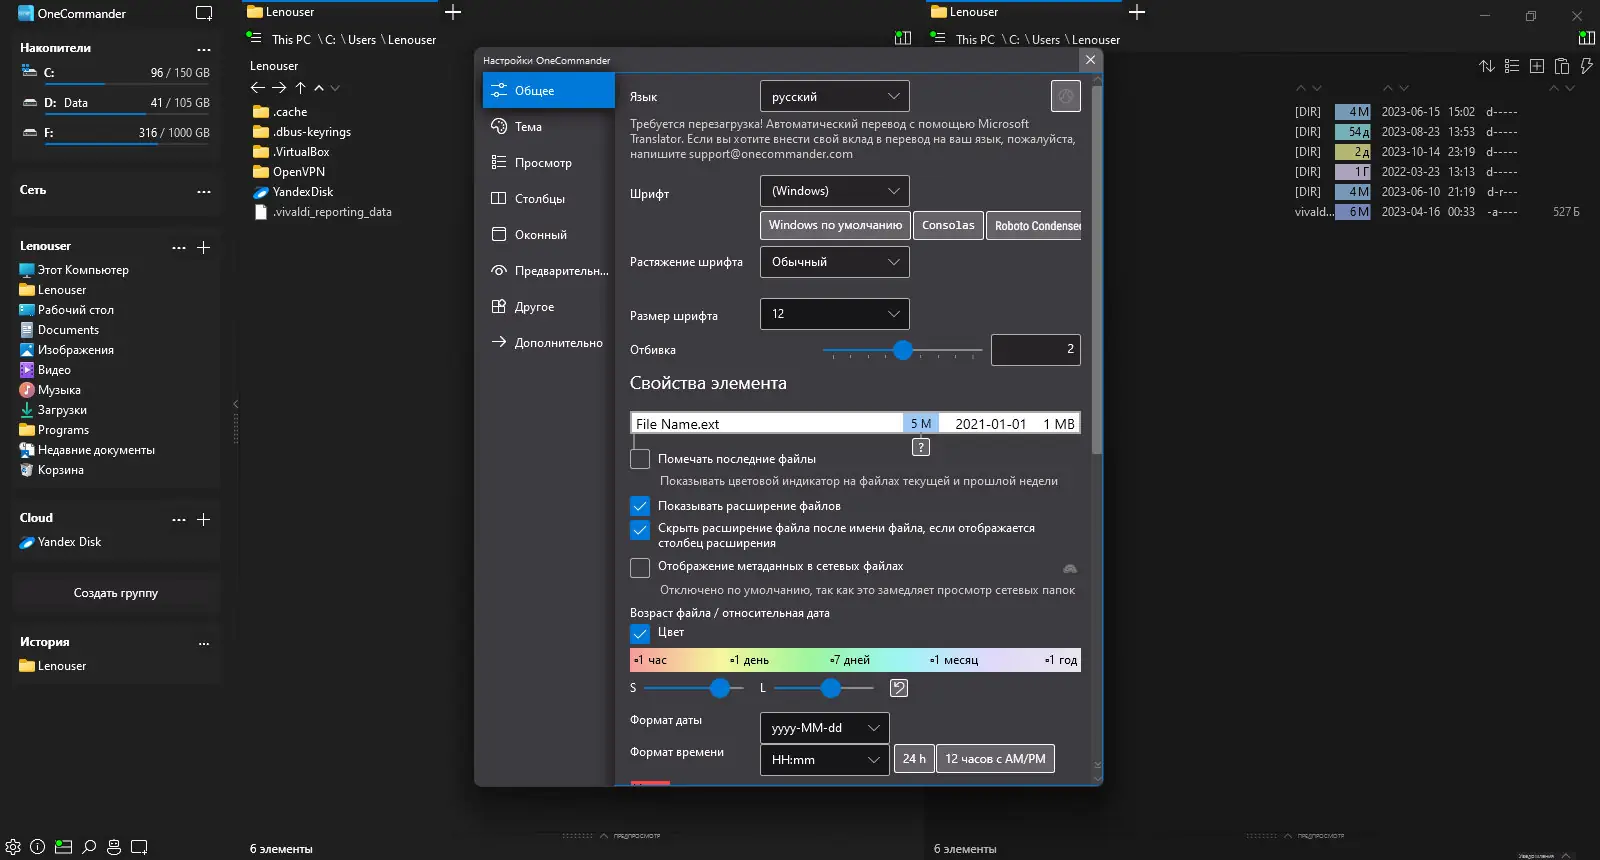Toggle the Цвет checkbox
The width and height of the screenshot is (1600, 860).
pyautogui.click(x=640, y=633)
